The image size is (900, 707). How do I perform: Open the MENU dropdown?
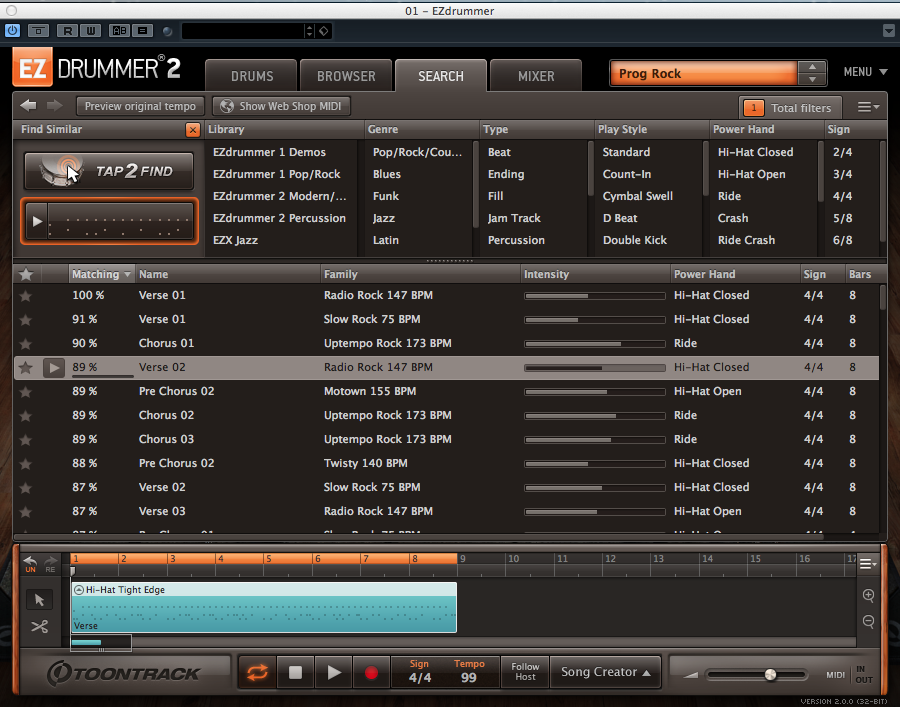click(865, 72)
